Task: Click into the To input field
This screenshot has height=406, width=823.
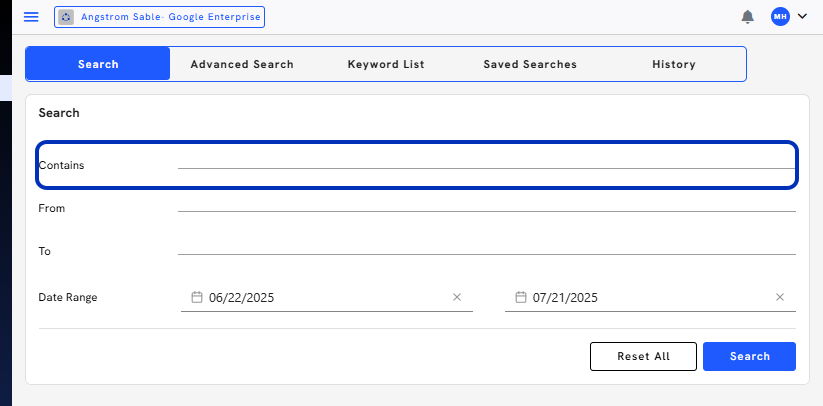Action: [487, 248]
